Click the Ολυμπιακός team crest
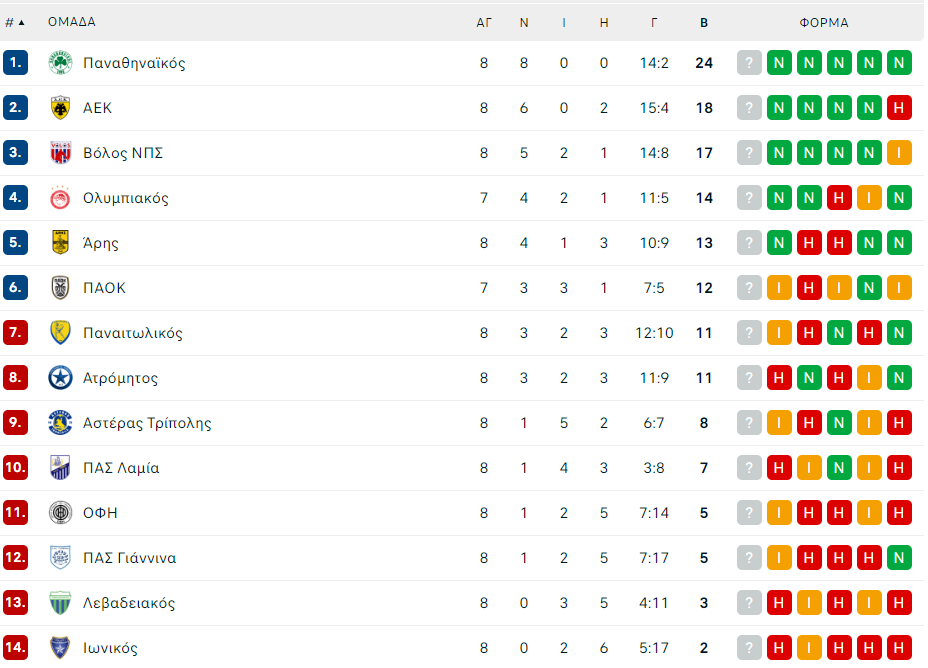The height and width of the screenshot is (668, 928). click(60, 198)
